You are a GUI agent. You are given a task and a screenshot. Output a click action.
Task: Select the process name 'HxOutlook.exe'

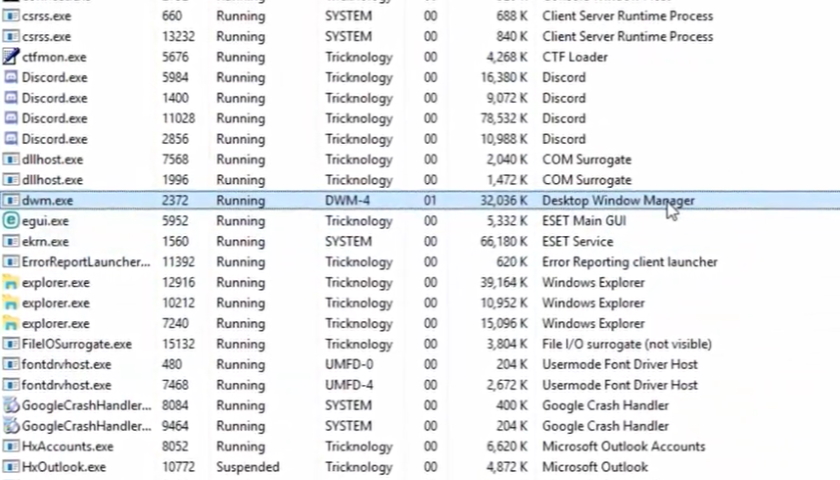[64, 467]
